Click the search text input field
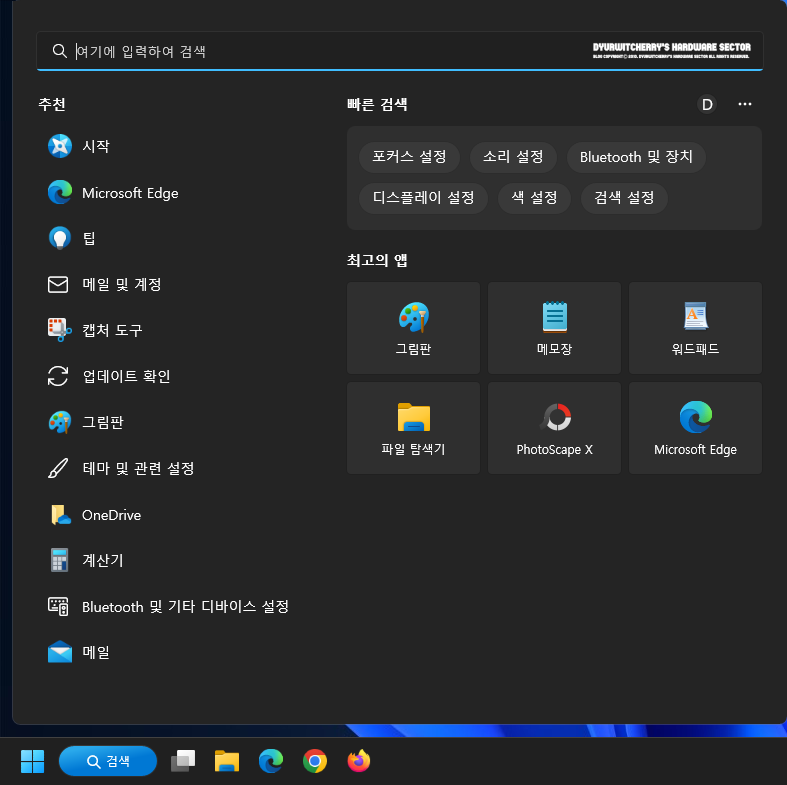 400,51
